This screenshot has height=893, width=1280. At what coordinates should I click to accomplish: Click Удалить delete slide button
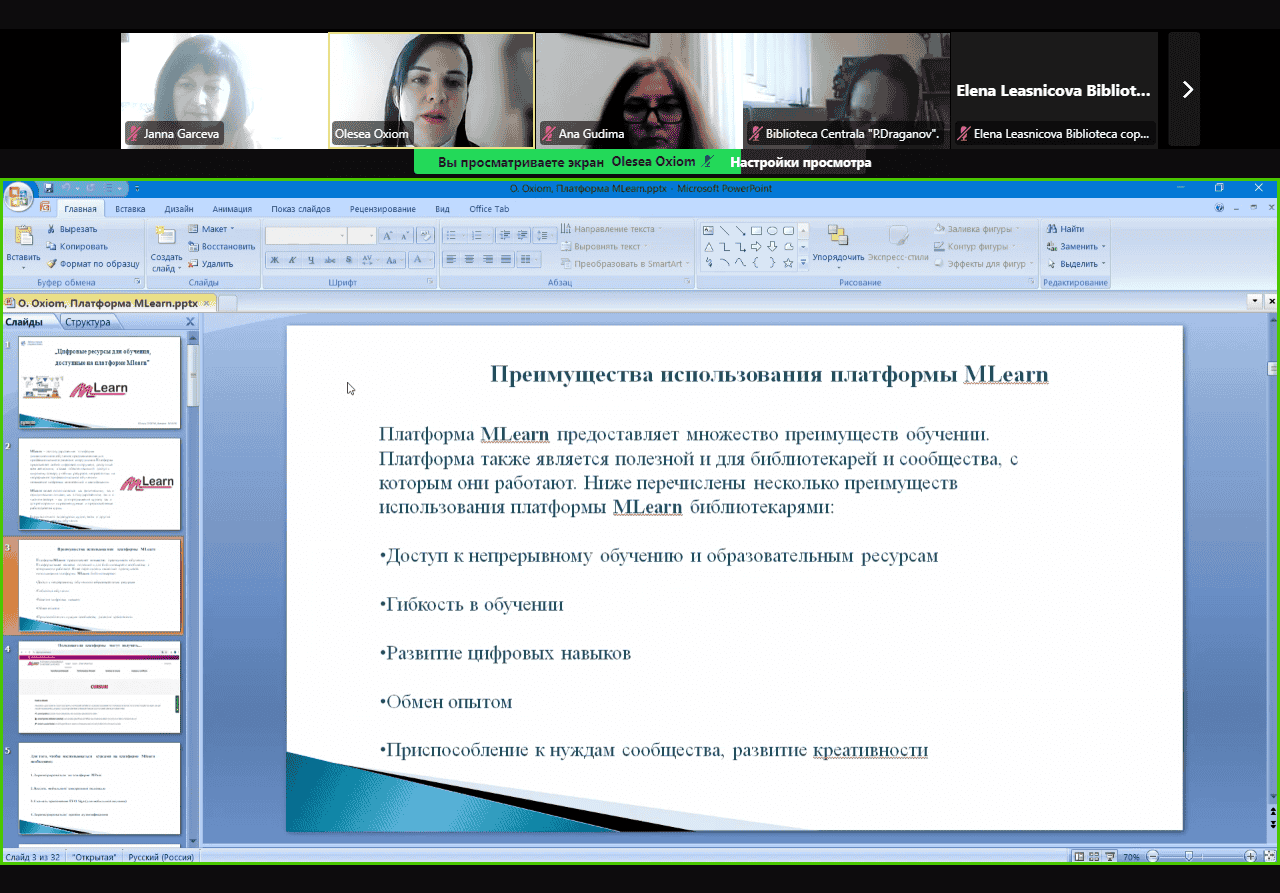[210, 264]
